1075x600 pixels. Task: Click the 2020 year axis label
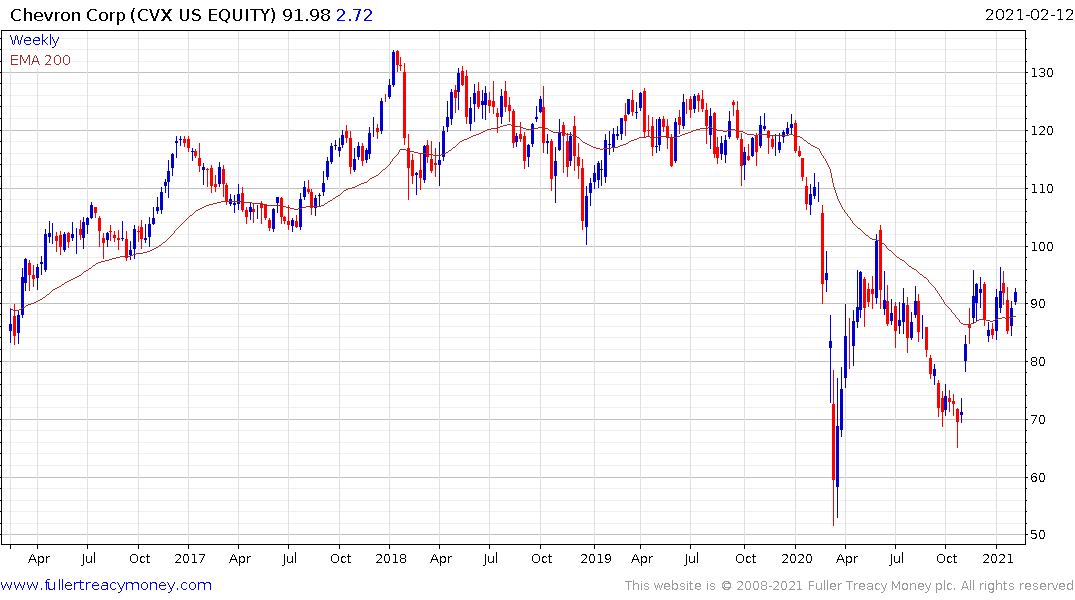797,558
